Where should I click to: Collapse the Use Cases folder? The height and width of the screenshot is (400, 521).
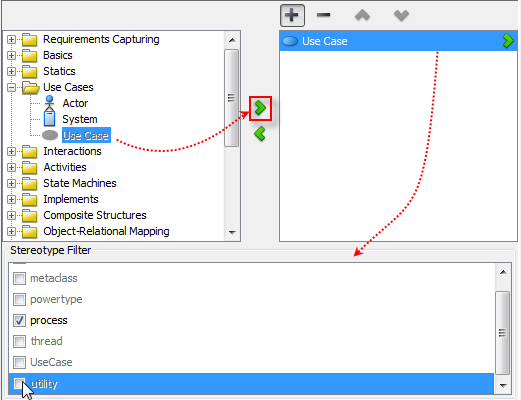coord(11,87)
